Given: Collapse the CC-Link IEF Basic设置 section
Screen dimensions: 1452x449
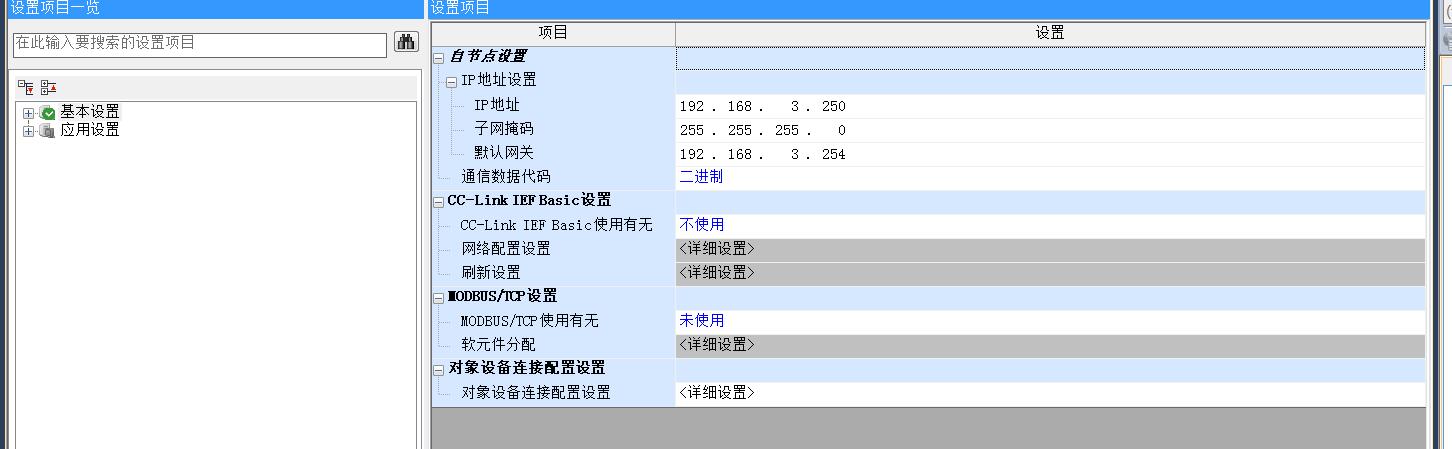Looking at the screenshot, I should [x=438, y=201].
